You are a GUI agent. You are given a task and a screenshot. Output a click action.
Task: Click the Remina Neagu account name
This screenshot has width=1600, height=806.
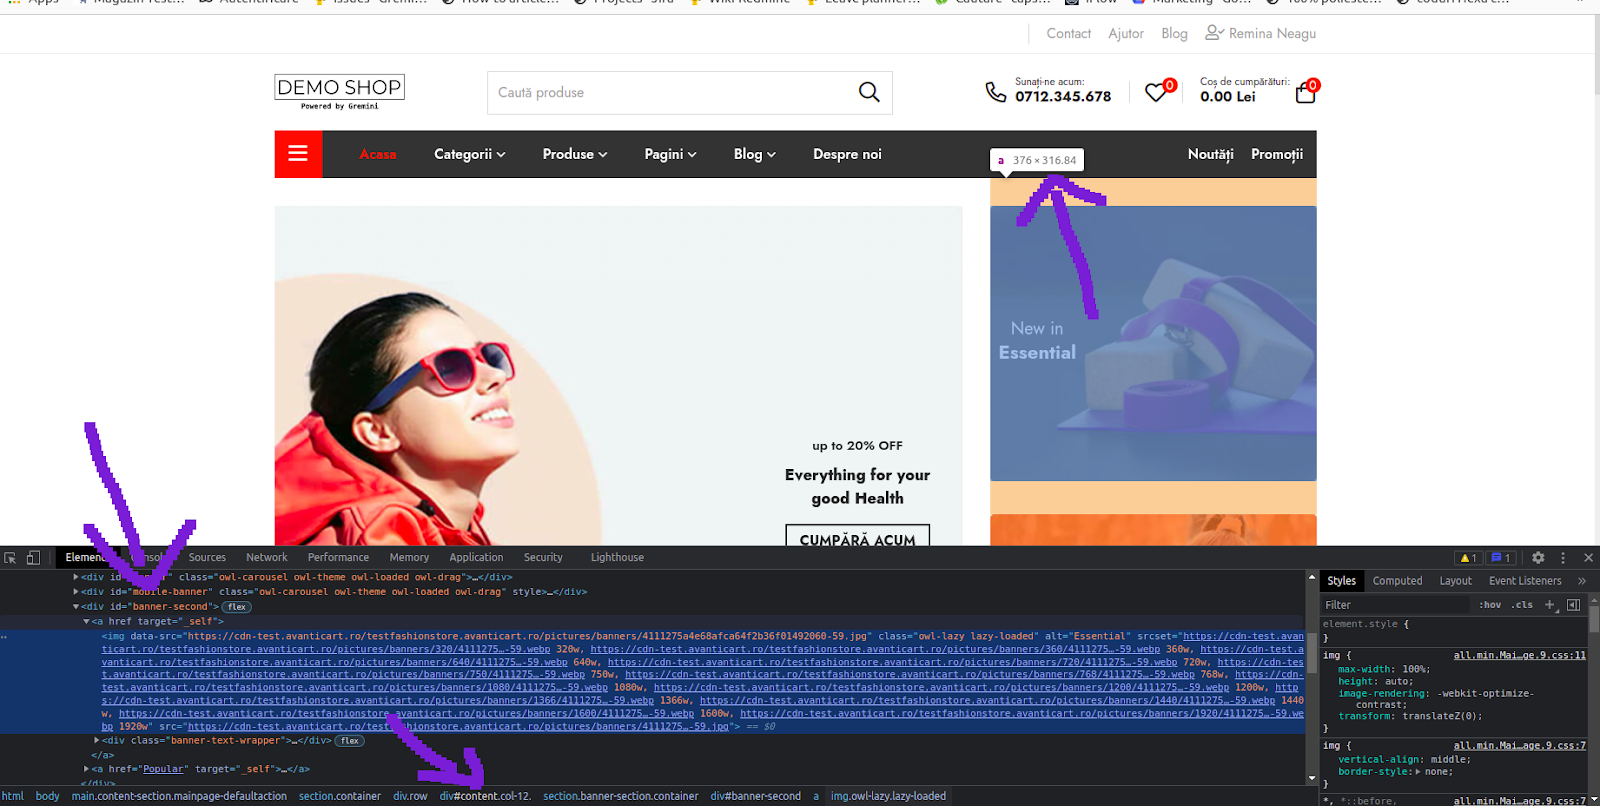click(x=1272, y=34)
